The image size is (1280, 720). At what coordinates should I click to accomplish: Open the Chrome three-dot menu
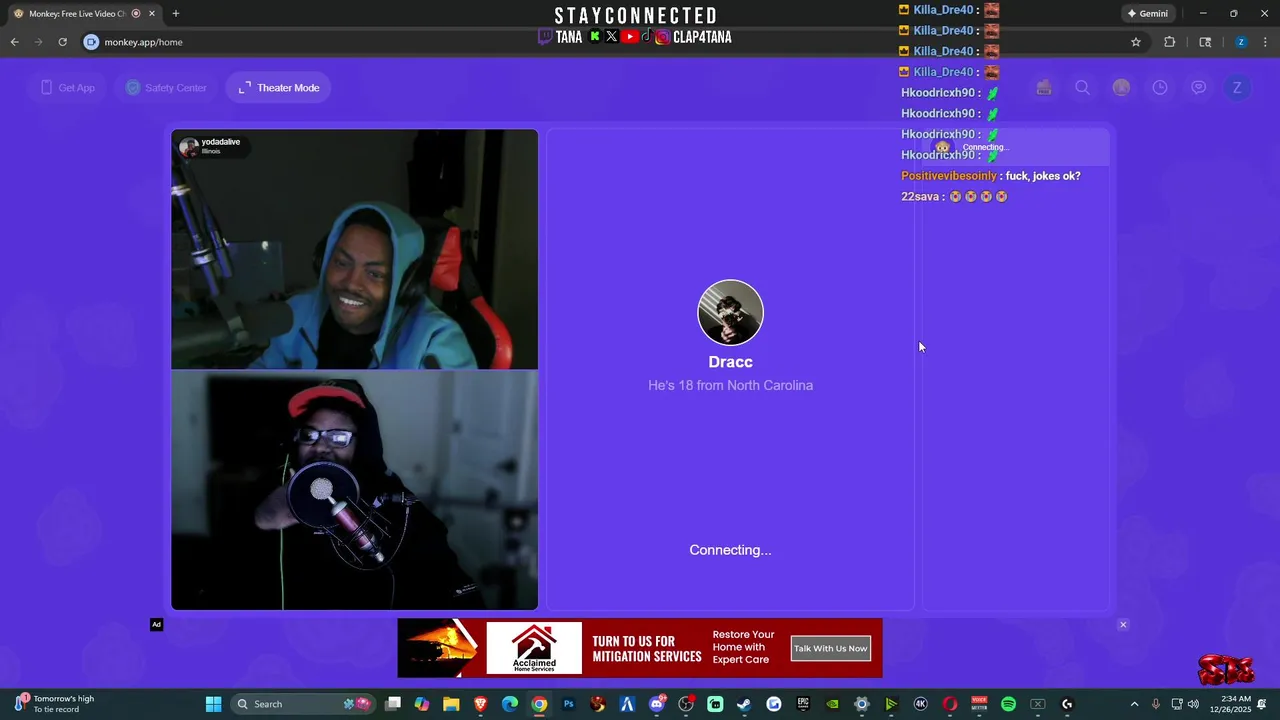click(x=1265, y=42)
